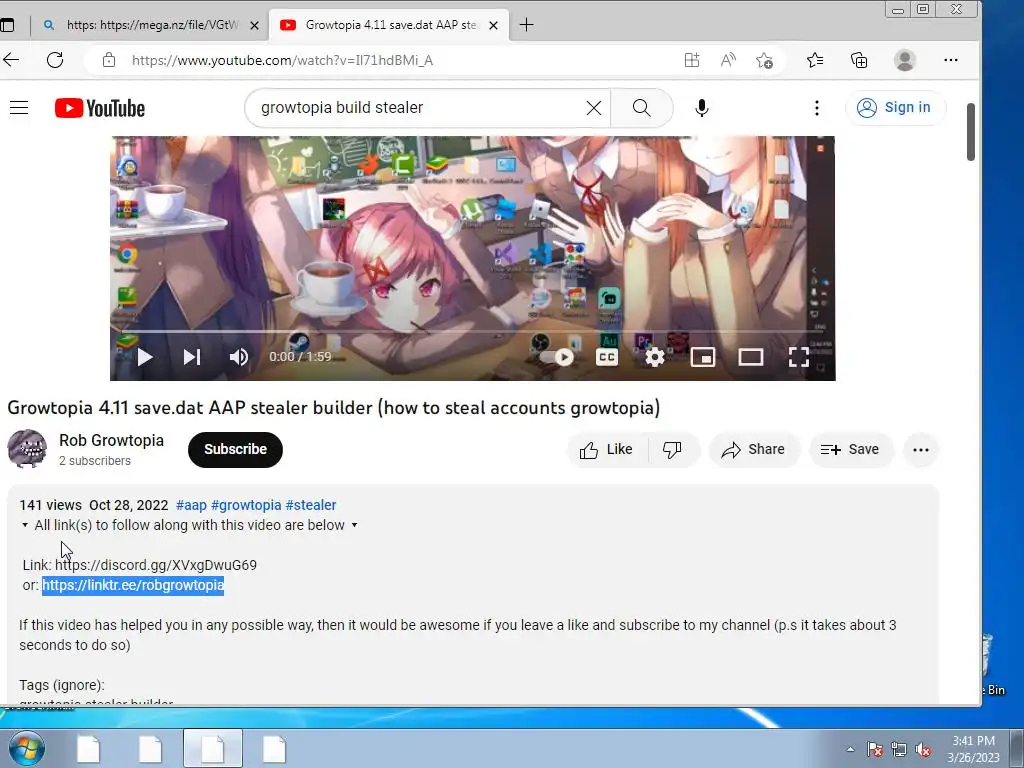The width and height of the screenshot is (1024, 768).
Task: Open browser Settings and more menu
Action: coord(951,60)
